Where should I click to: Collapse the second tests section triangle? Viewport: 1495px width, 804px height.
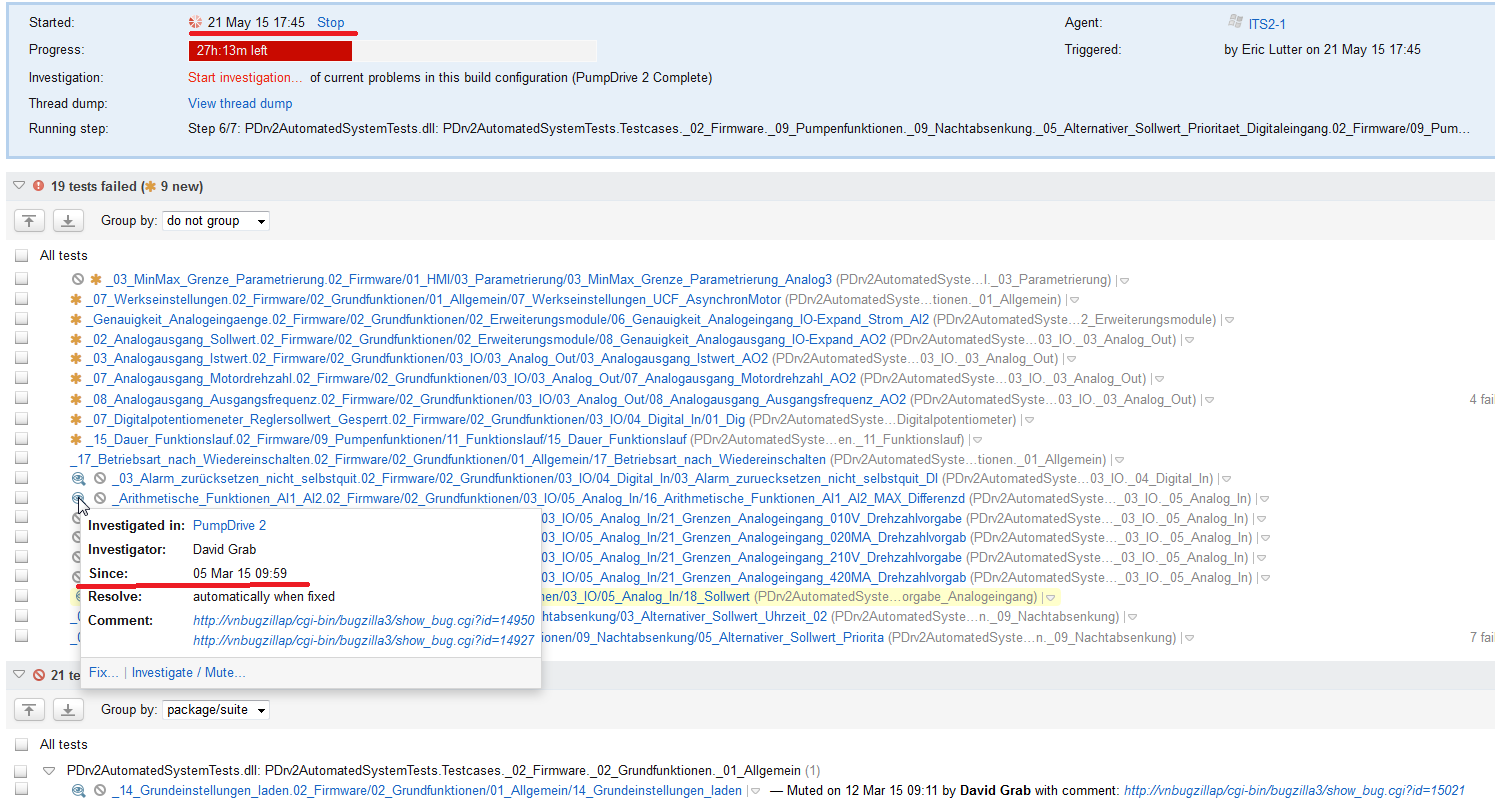coord(19,675)
